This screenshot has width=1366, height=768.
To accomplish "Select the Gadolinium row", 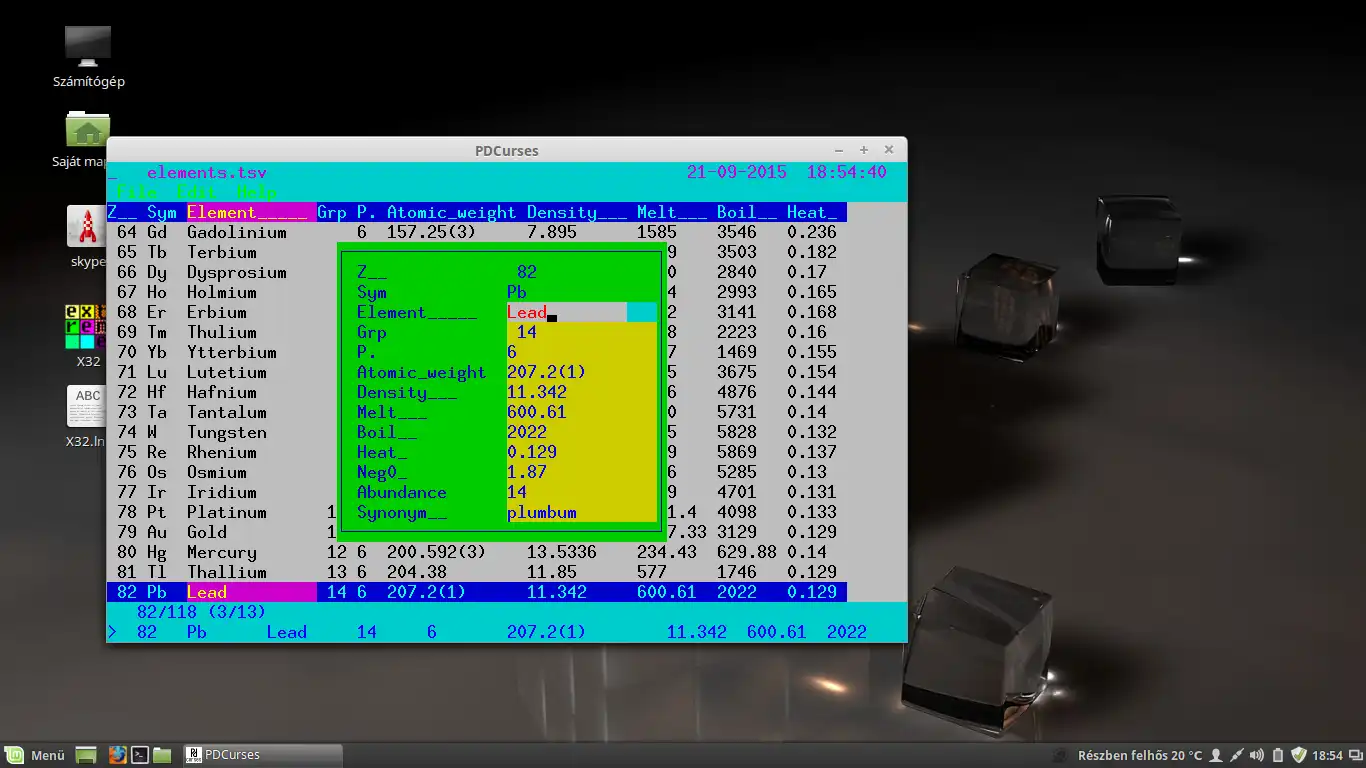I will pyautogui.click(x=477, y=232).
